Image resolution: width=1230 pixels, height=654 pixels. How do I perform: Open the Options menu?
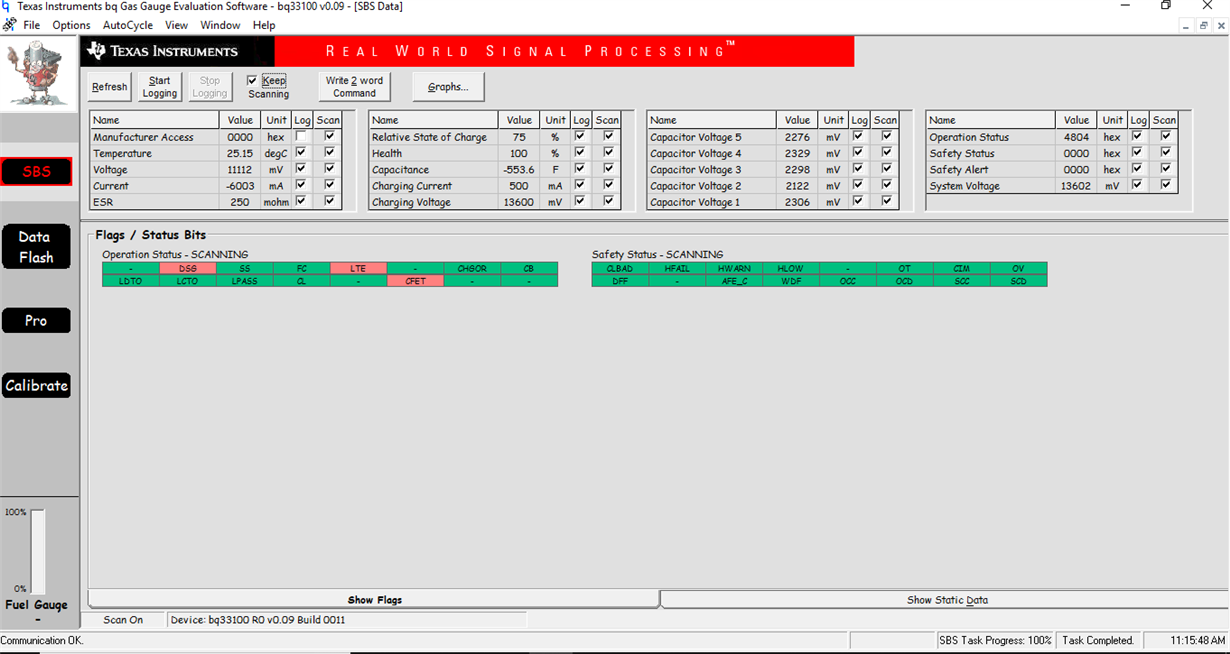pos(71,25)
